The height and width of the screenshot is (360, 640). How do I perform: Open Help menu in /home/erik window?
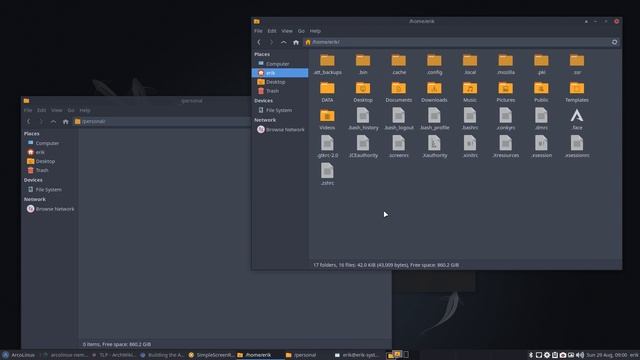[x=315, y=31]
